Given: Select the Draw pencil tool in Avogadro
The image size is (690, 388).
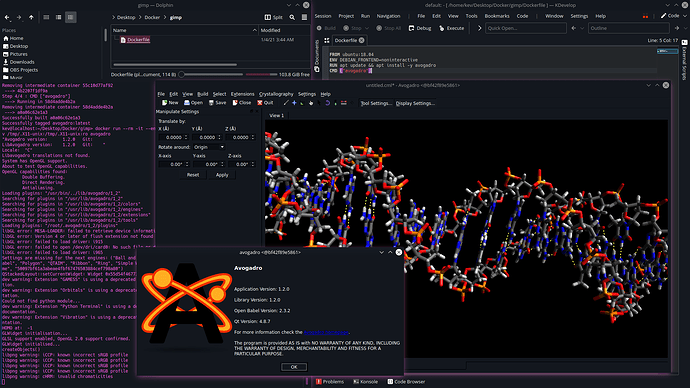Looking at the screenshot, I should point(286,103).
